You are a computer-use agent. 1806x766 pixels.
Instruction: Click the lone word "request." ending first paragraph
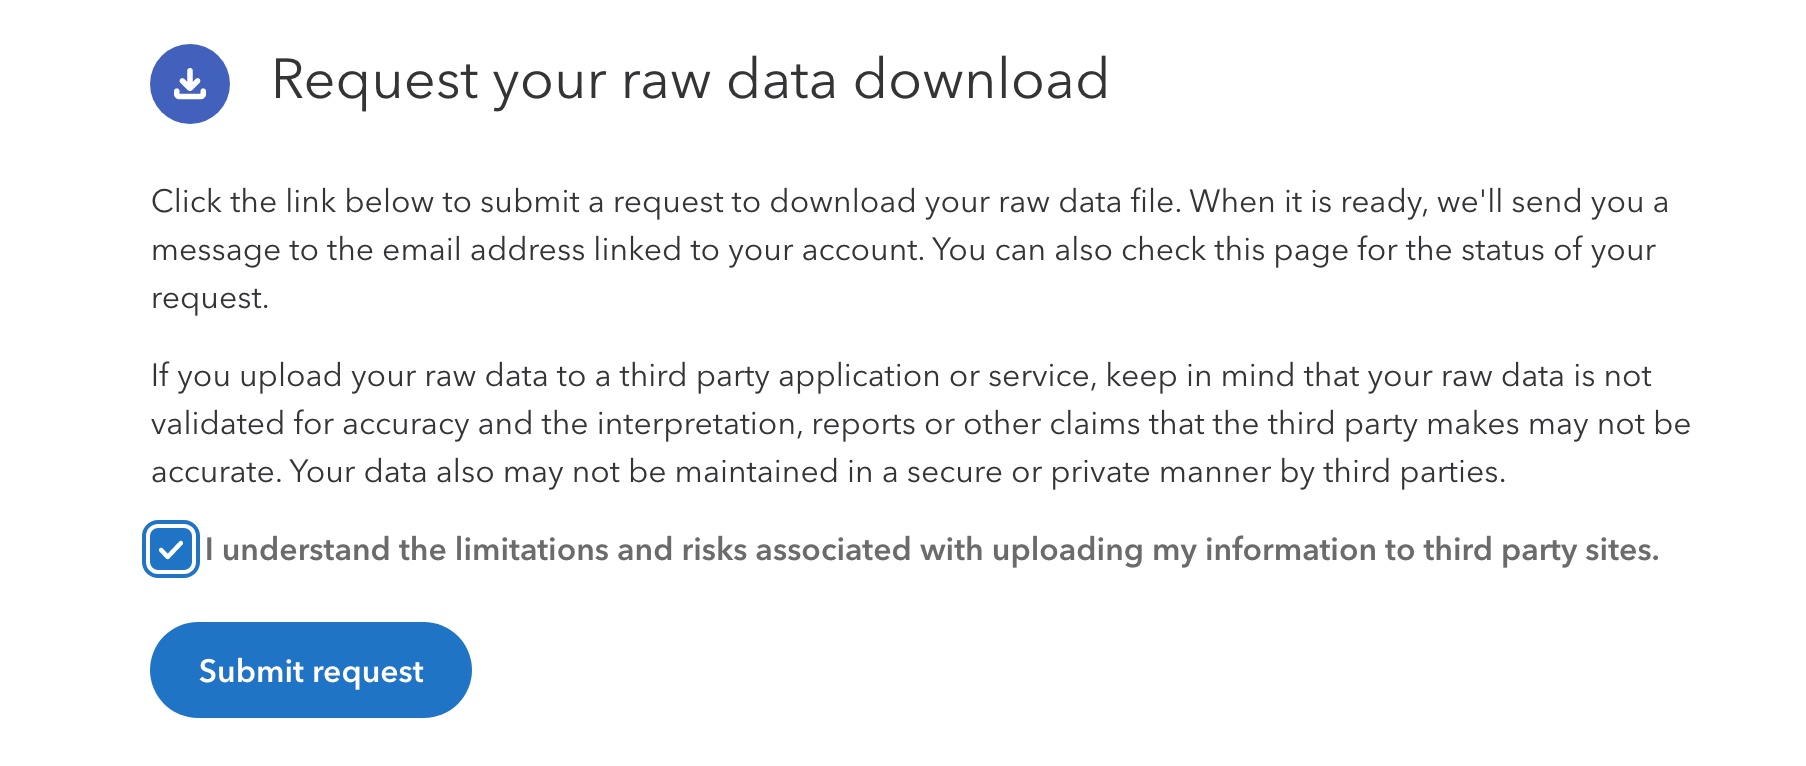[x=210, y=298]
